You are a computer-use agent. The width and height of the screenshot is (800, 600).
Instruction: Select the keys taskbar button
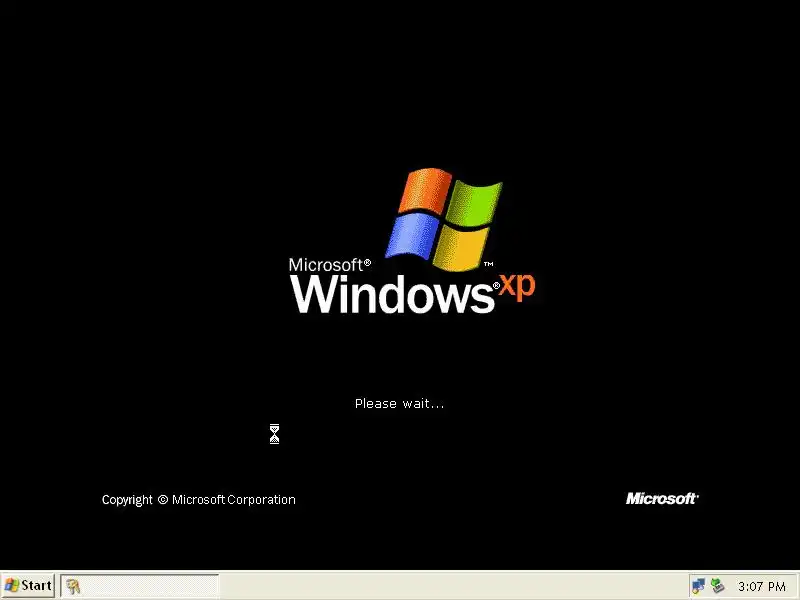coord(139,586)
